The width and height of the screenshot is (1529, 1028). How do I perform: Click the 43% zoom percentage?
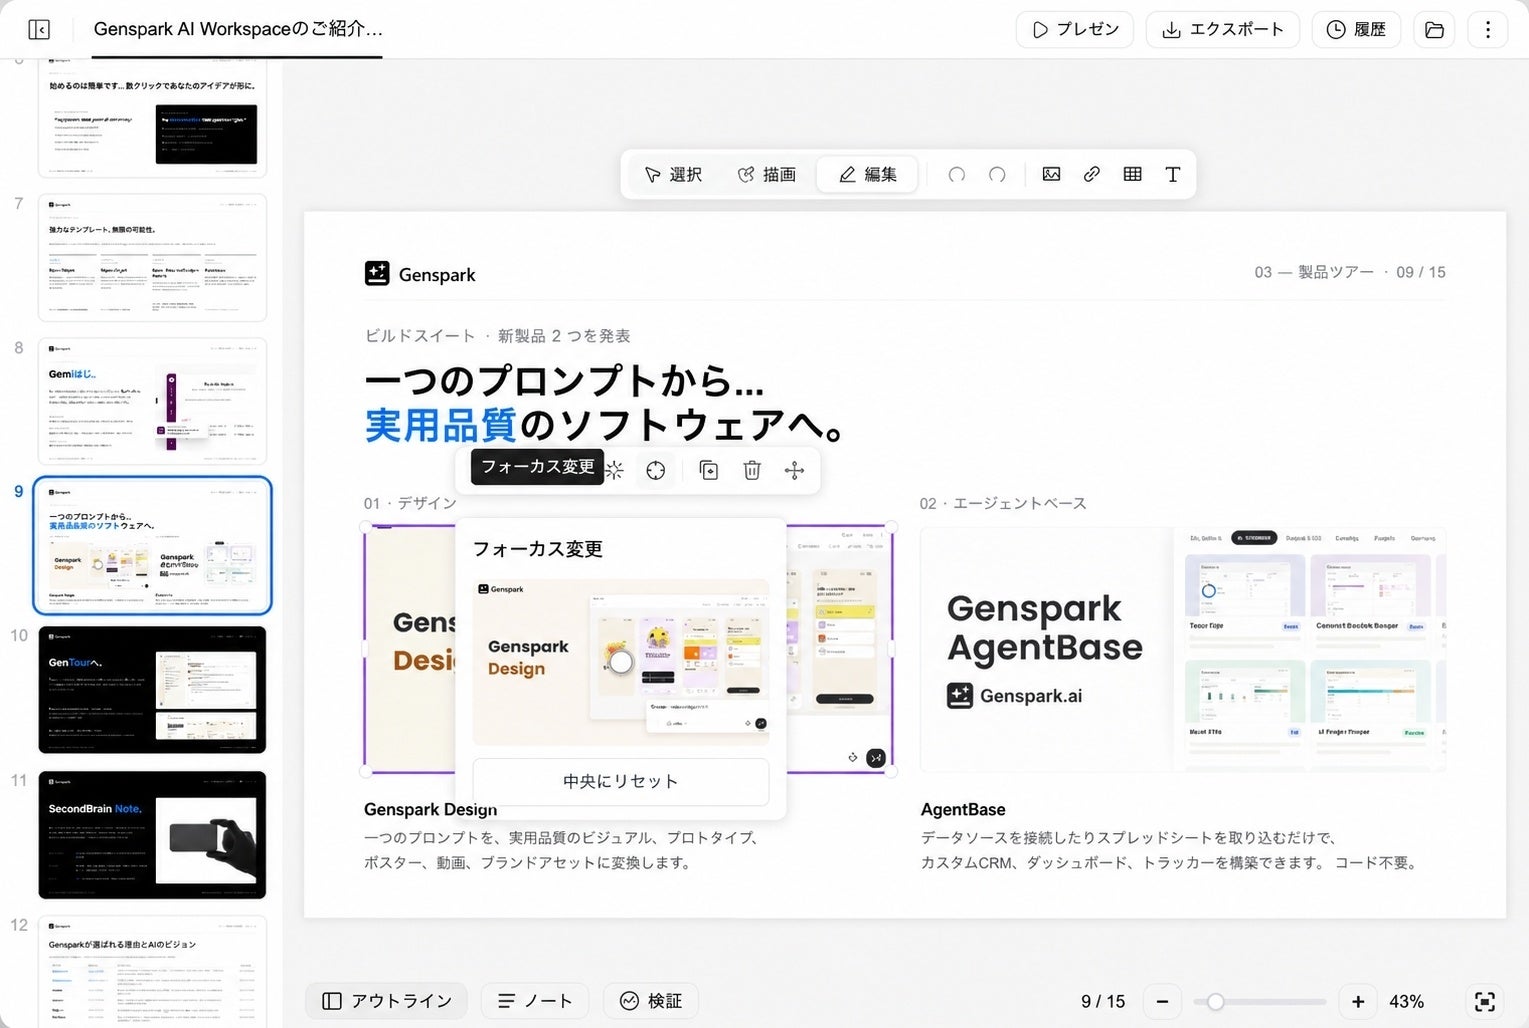1406,1001
